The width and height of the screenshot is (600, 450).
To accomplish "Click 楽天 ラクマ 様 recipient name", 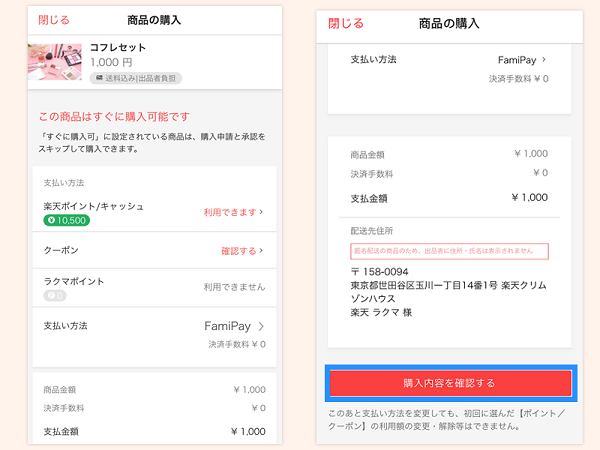I will (381, 312).
